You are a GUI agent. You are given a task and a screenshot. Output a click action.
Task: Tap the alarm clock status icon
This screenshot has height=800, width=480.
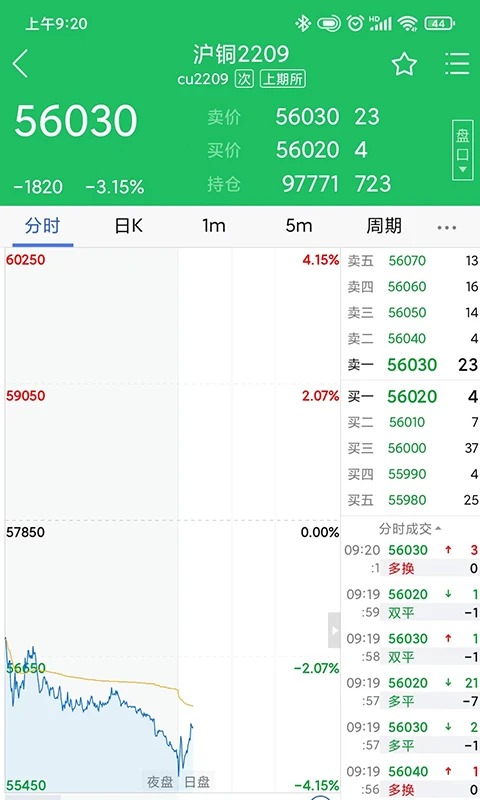click(356, 23)
